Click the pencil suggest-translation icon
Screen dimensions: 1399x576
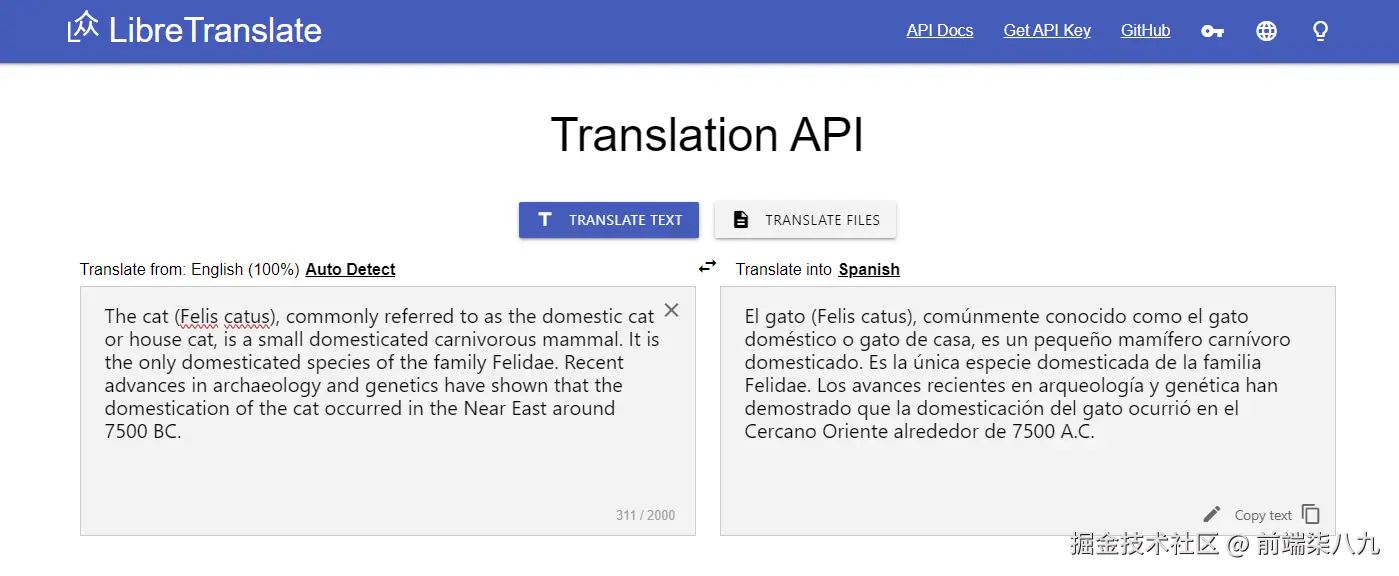[1212, 514]
